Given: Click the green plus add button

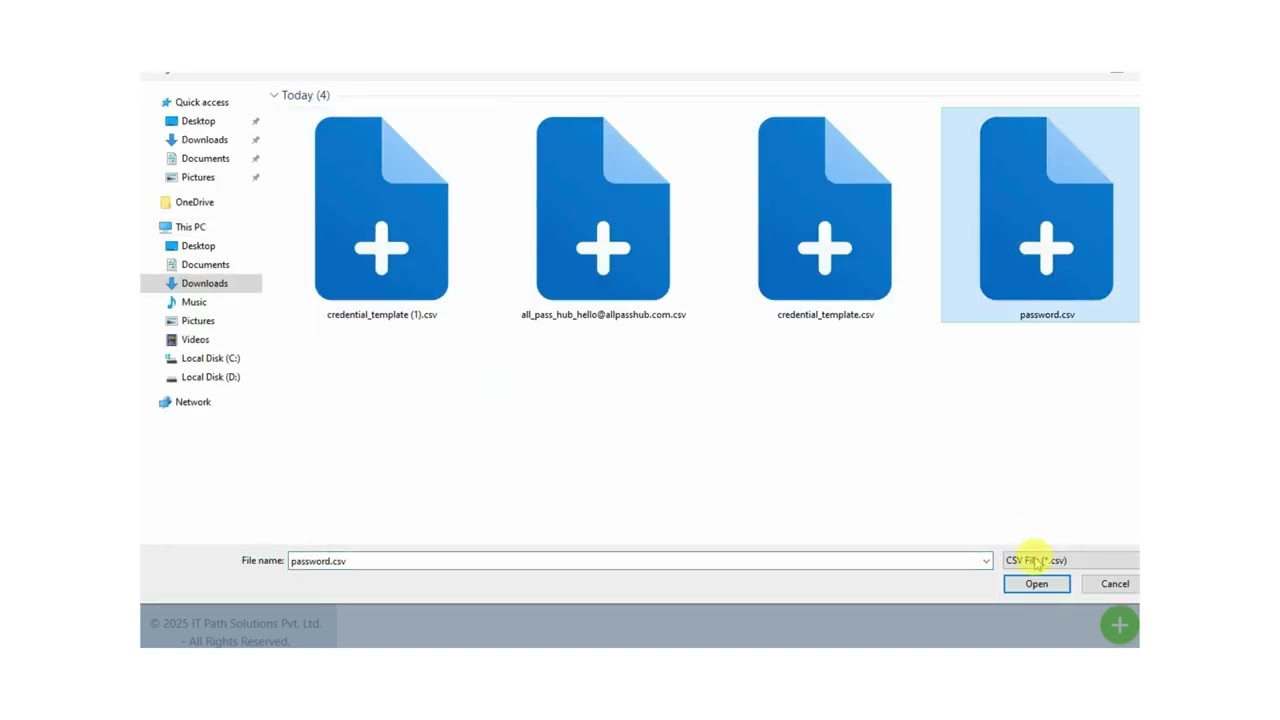Looking at the screenshot, I should point(1119,625).
